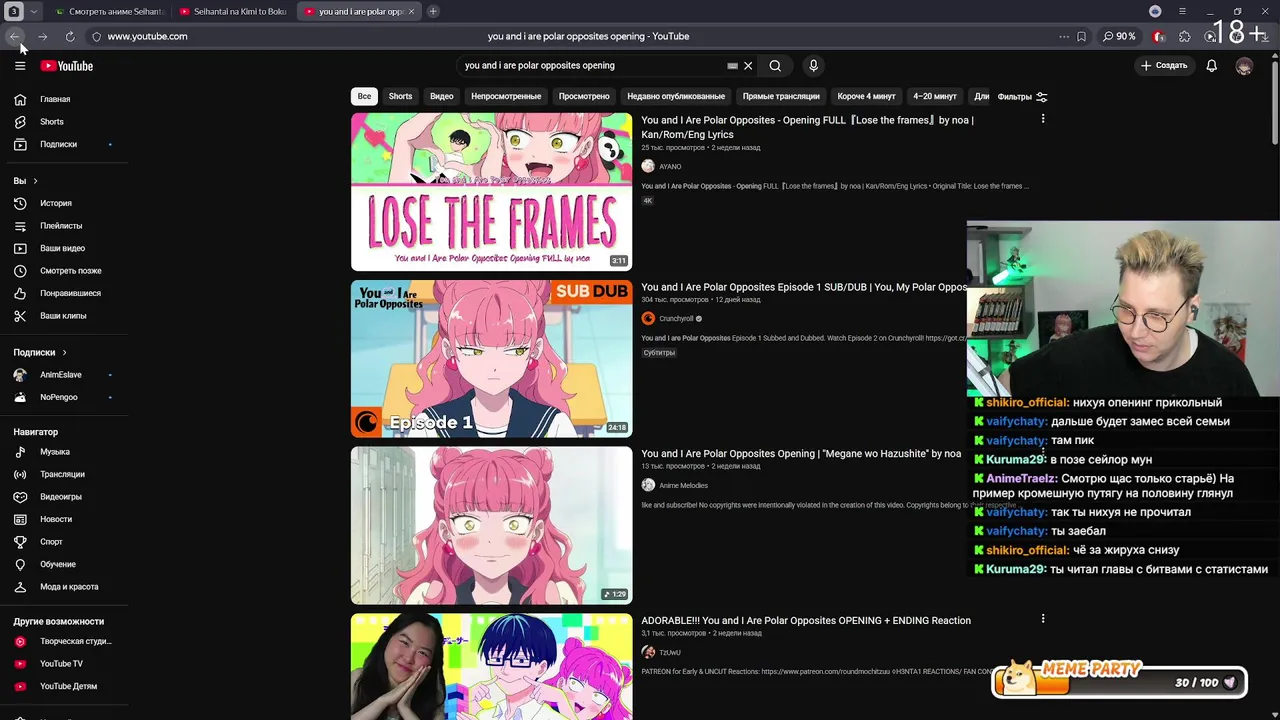Open Crunchyroll channel link
The image size is (1280, 720).
676,319
